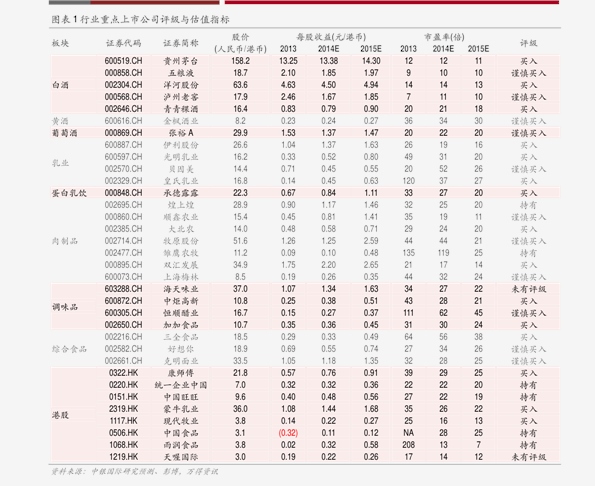Click stock code 000568.CH

pos(123,97)
